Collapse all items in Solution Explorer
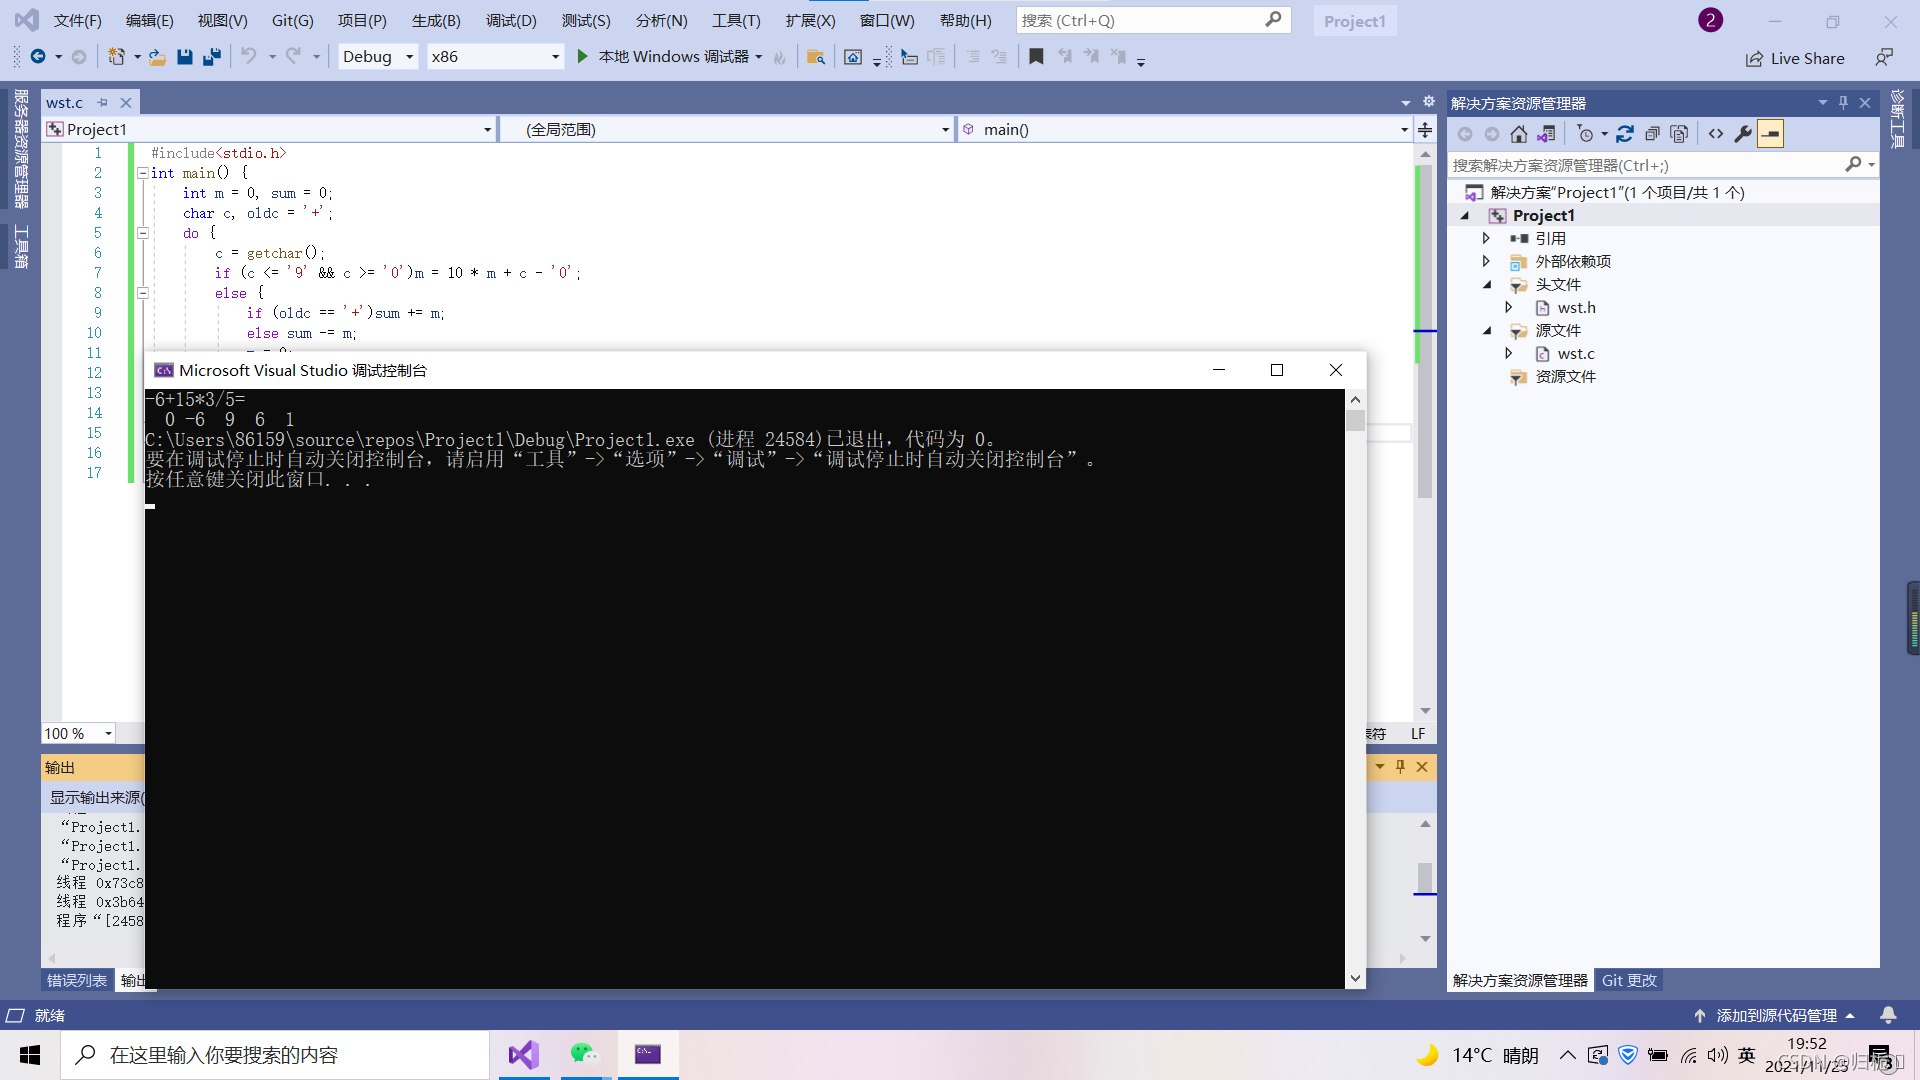Viewport: 1920px width, 1080px height. (1652, 134)
